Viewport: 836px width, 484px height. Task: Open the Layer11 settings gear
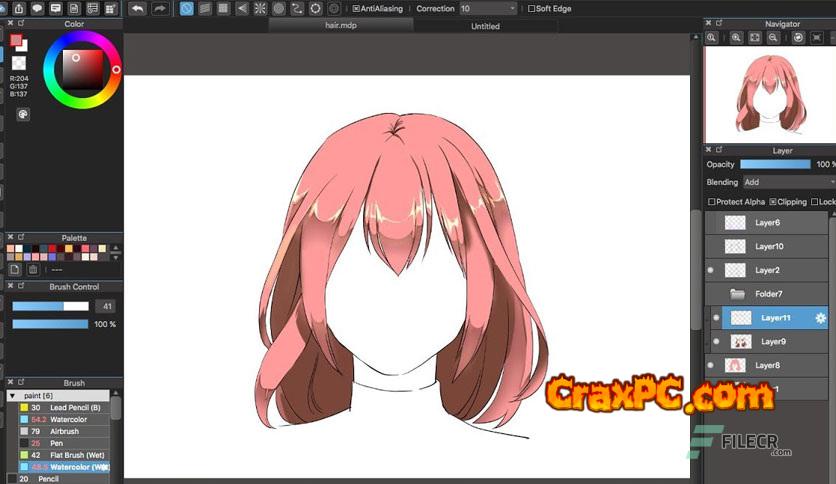[x=821, y=318]
